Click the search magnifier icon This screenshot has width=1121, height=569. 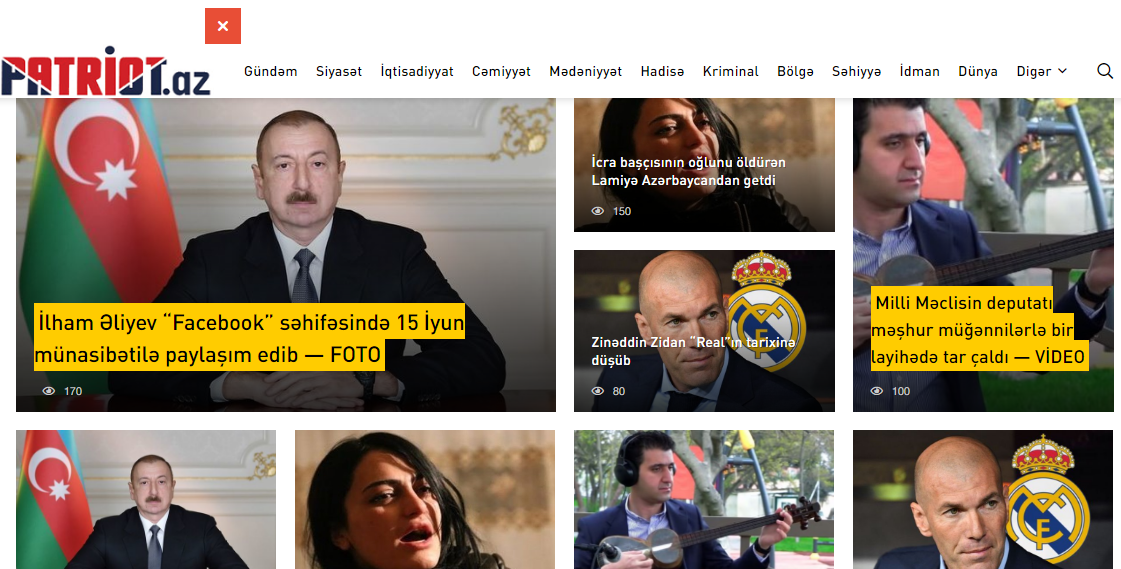(1104, 71)
